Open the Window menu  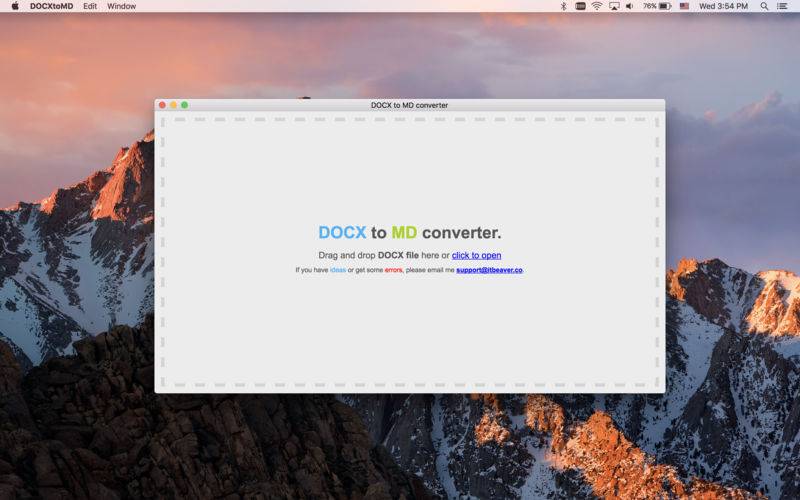(121, 6)
